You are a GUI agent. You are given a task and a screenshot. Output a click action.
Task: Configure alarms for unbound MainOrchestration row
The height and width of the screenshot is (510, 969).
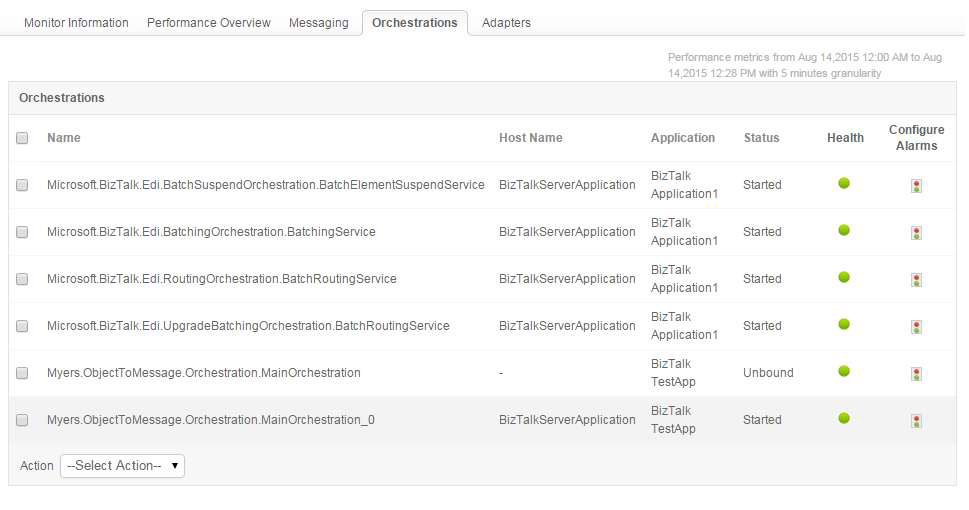click(916, 374)
